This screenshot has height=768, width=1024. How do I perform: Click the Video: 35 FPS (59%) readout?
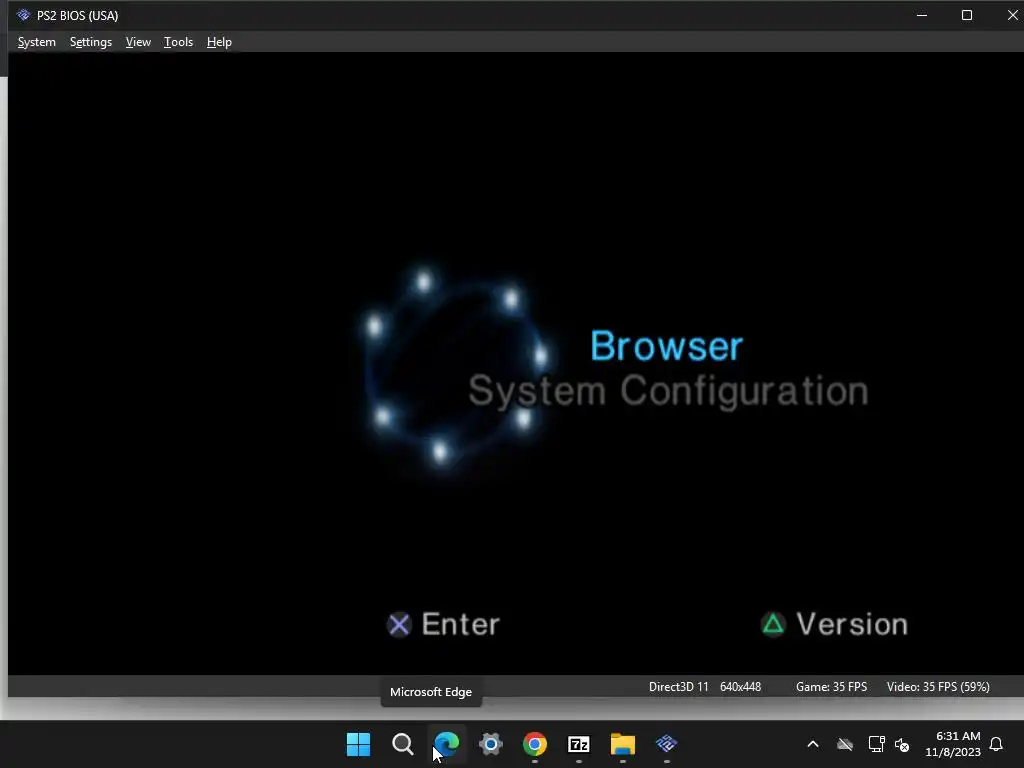(938, 686)
